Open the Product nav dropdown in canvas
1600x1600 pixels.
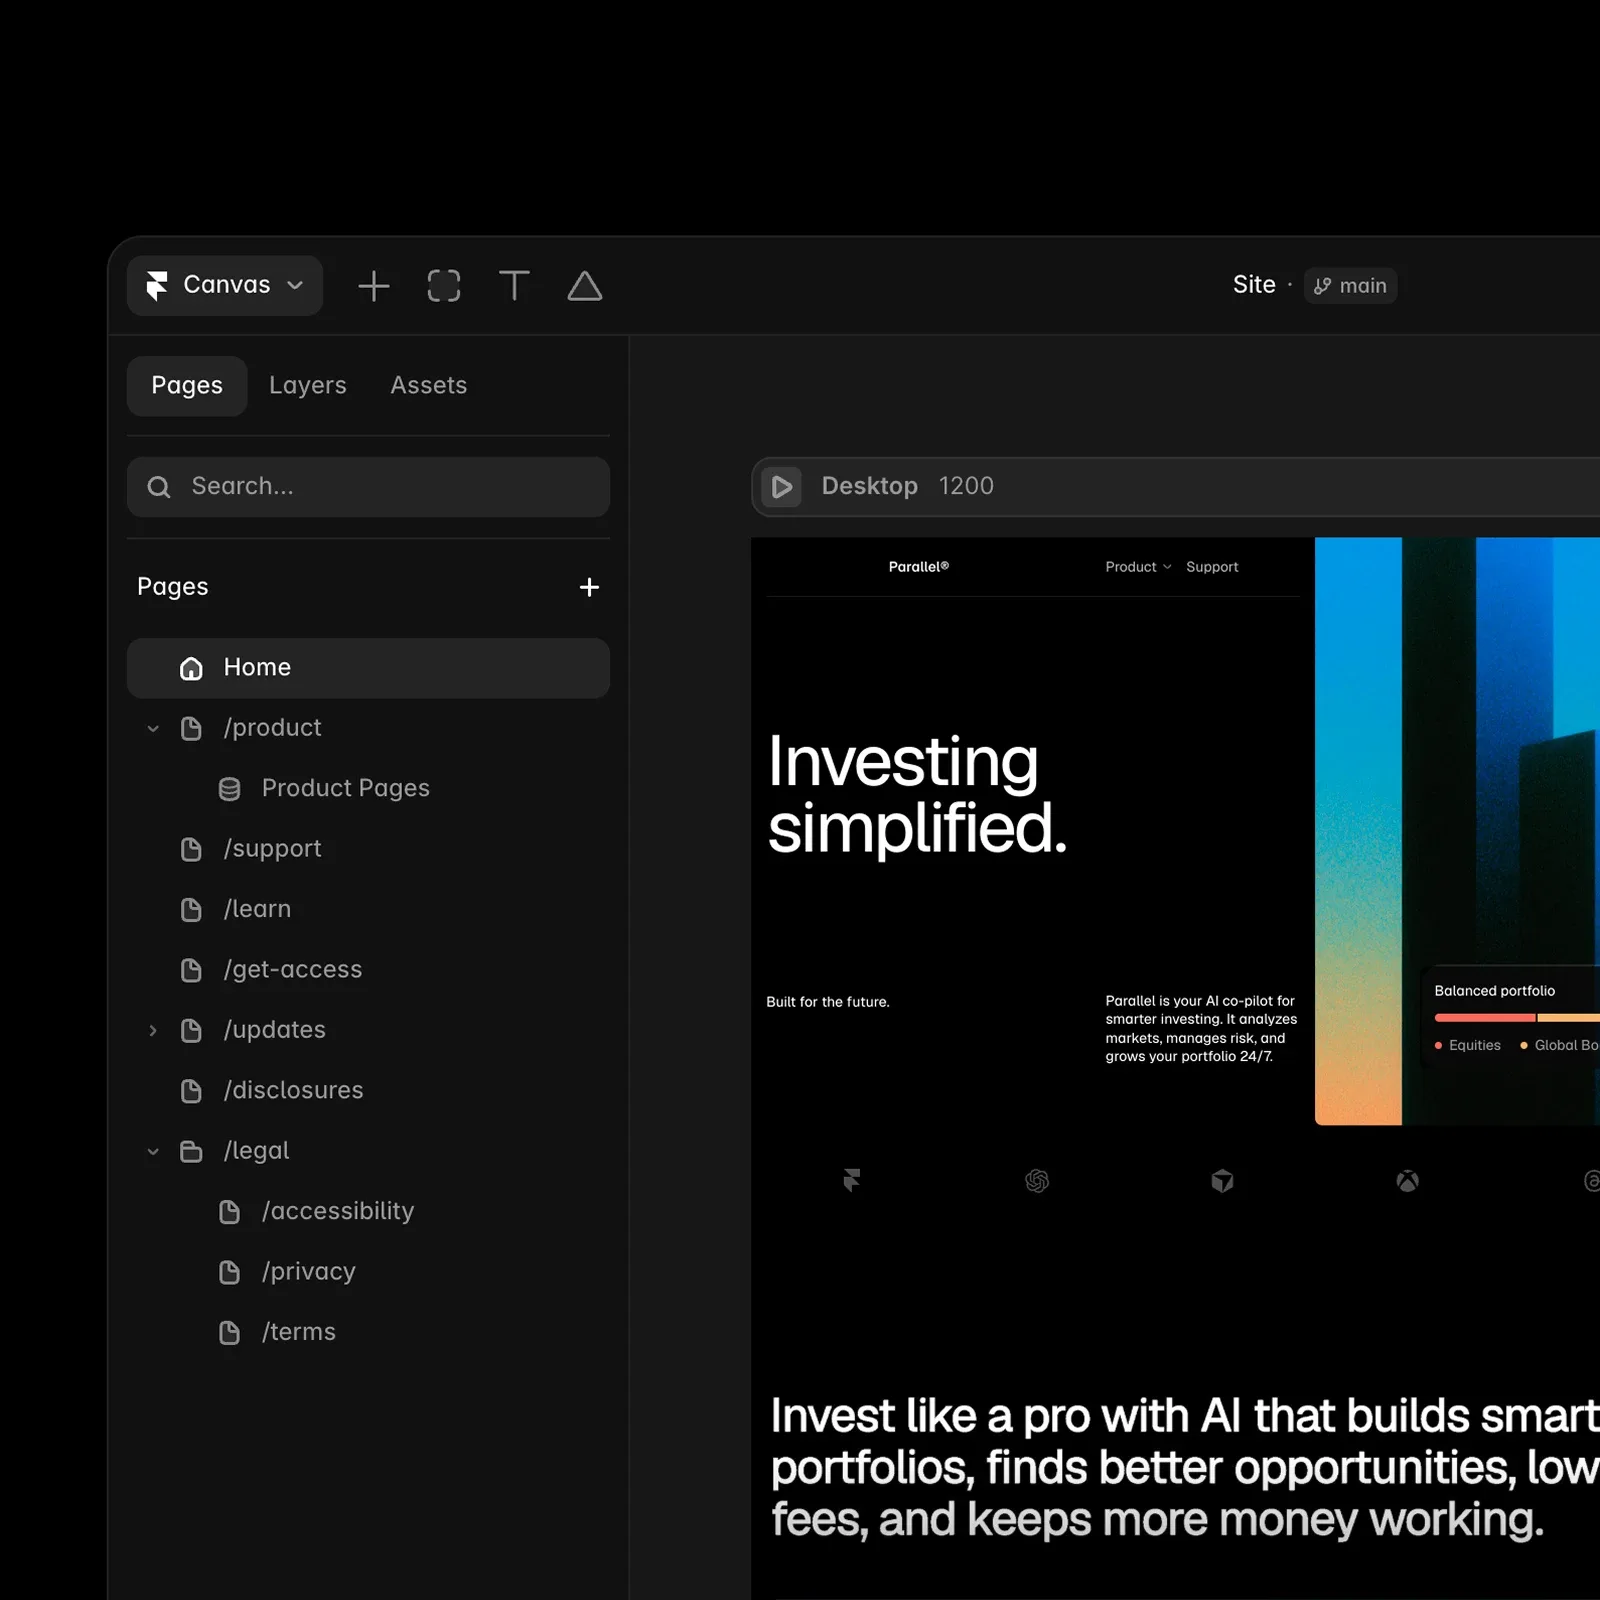[x=1138, y=567]
